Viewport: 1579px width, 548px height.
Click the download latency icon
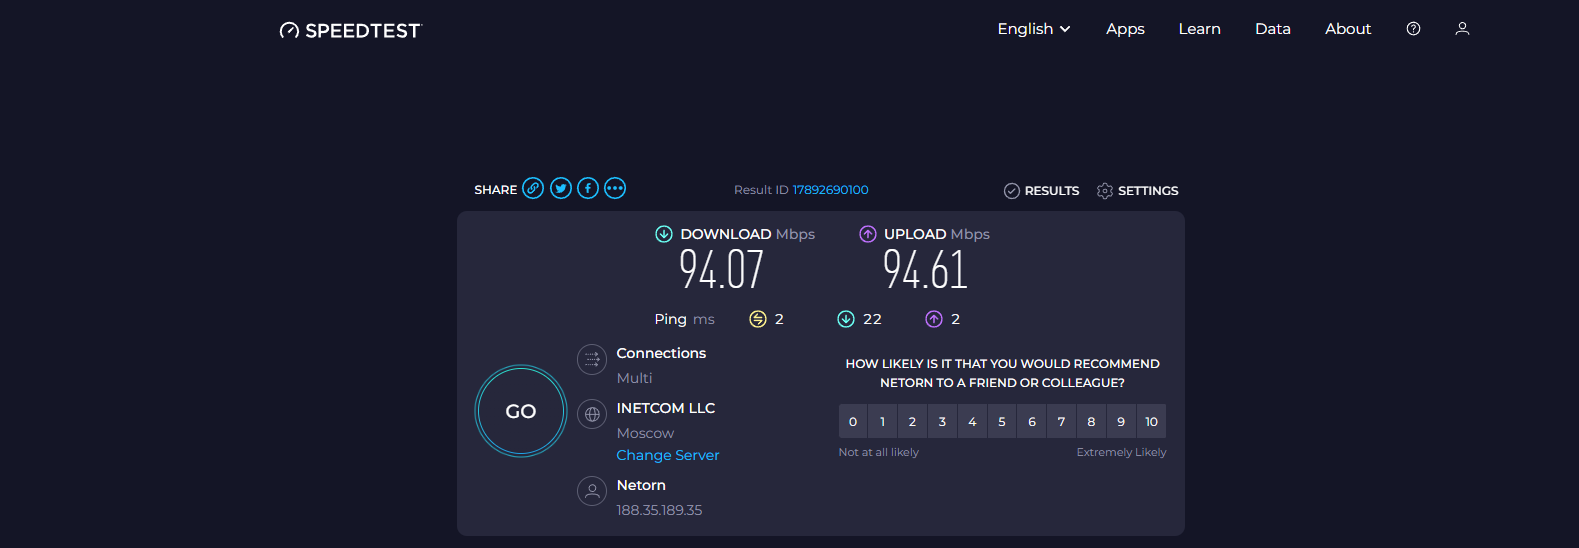click(846, 319)
